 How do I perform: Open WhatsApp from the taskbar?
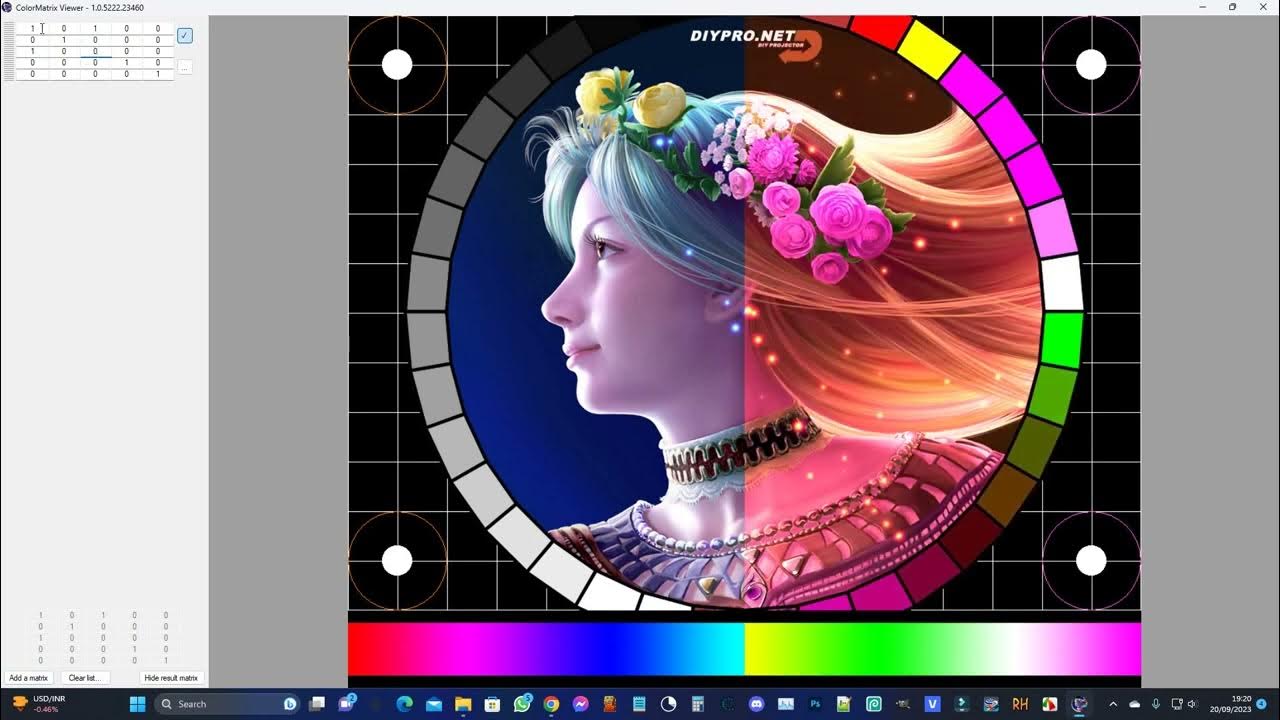(x=522, y=704)
